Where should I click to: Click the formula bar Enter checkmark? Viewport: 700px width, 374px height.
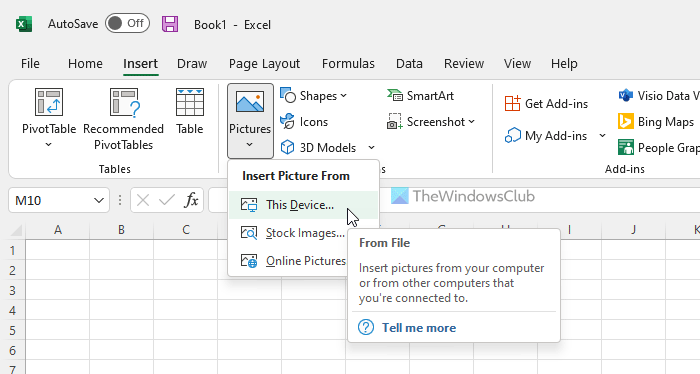(x=167, y=200)
